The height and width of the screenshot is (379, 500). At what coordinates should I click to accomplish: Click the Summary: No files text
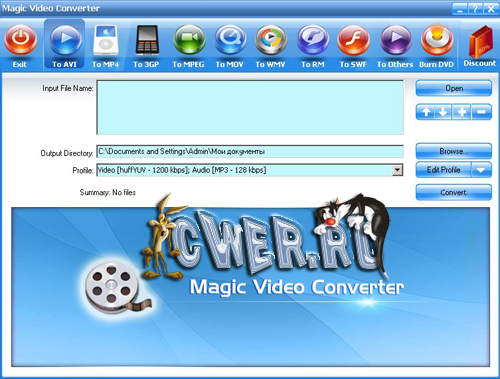tap(108, 192)
